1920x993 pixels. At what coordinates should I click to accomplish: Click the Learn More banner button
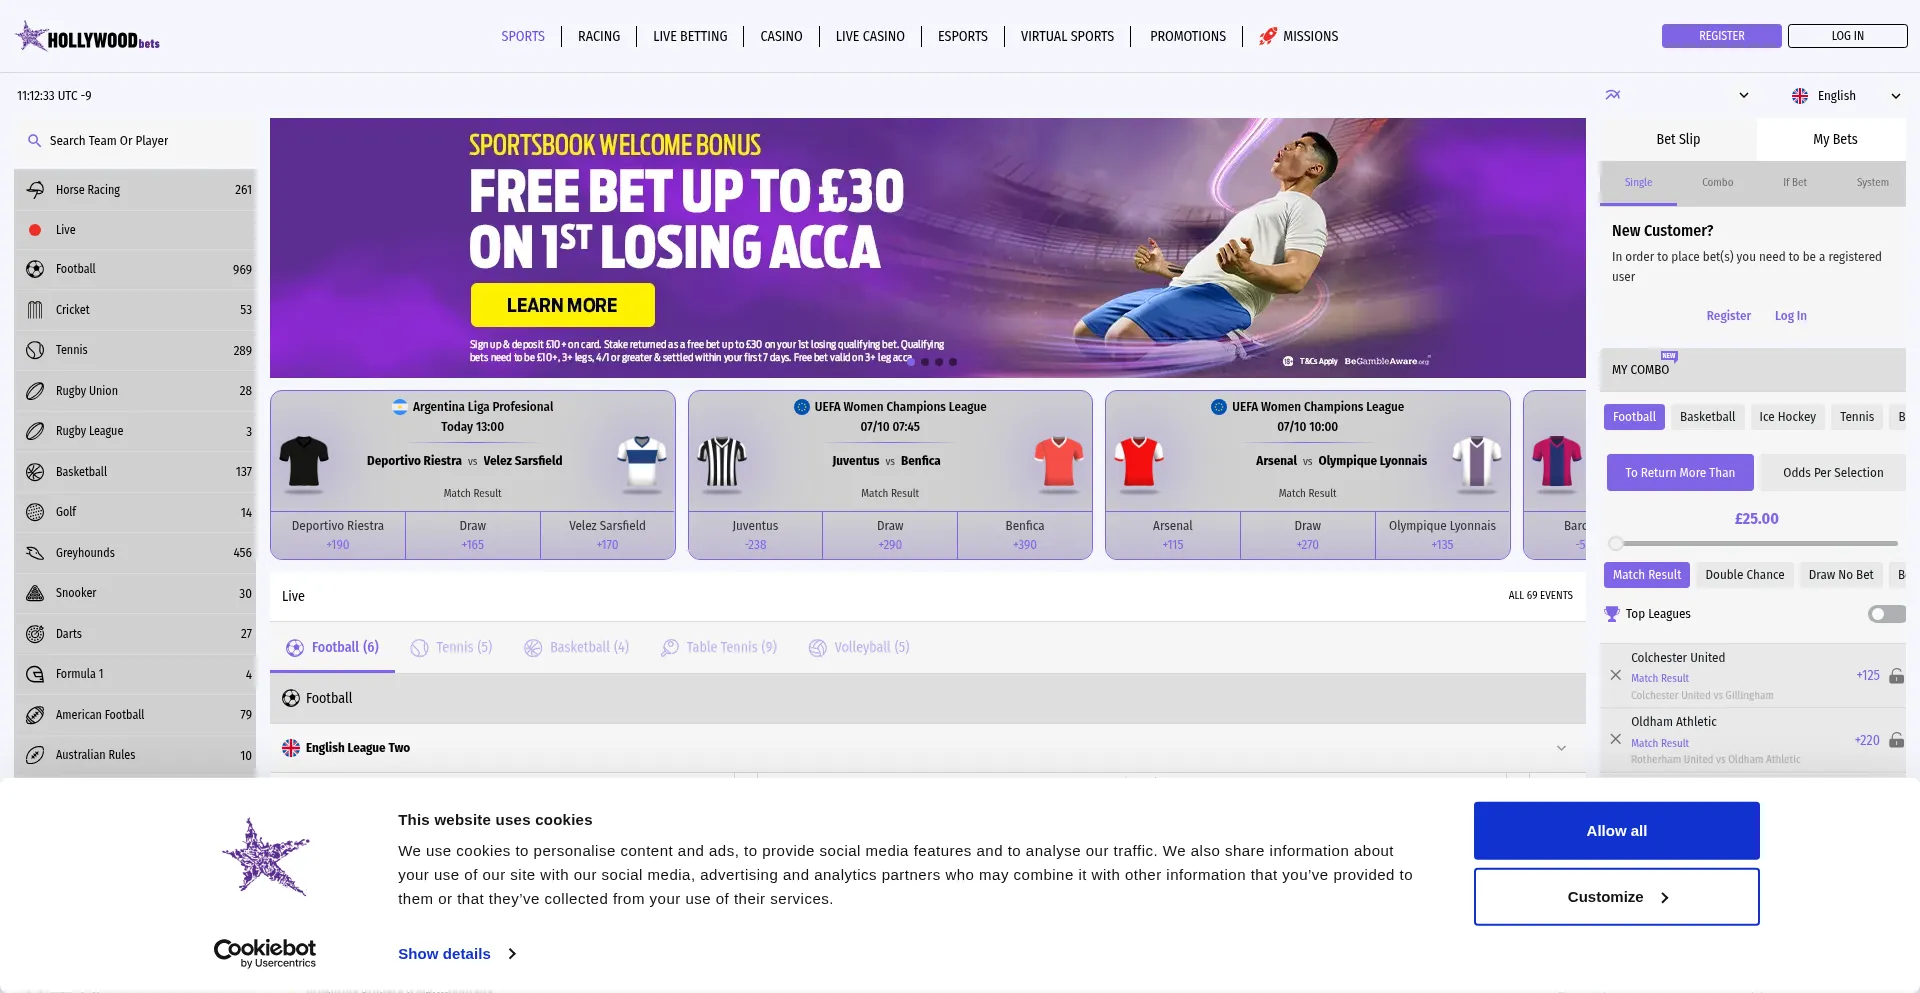coord(562,305)
